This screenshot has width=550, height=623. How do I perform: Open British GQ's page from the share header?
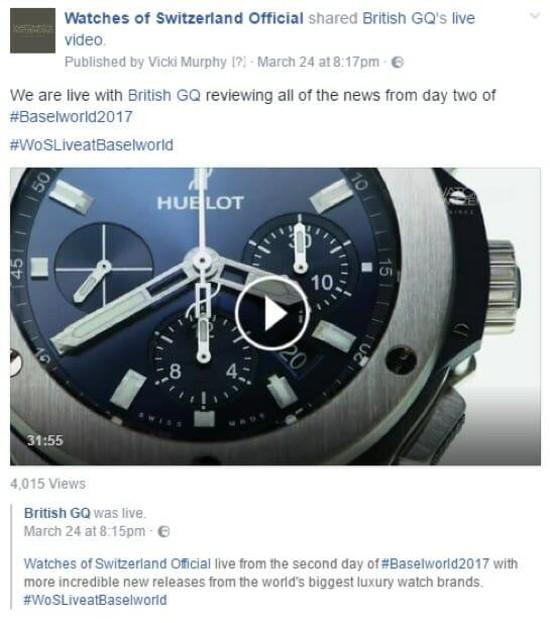[x=405, y=18]
